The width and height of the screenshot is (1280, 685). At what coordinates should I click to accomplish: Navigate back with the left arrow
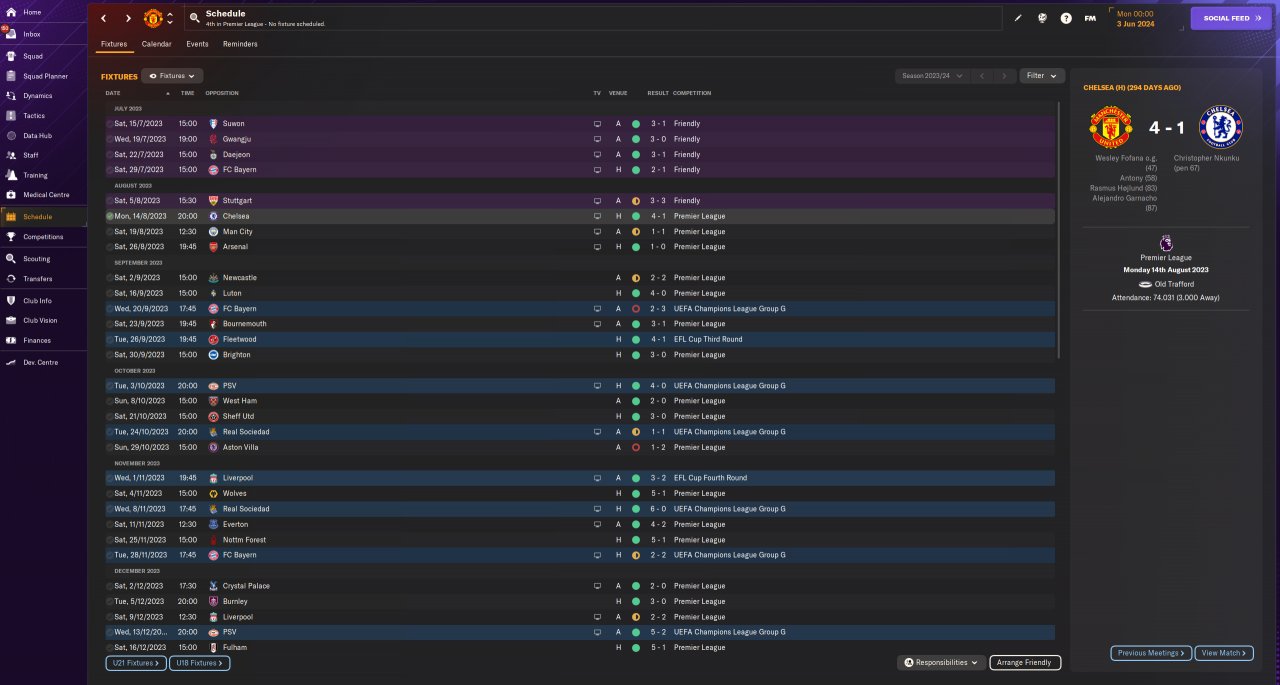click(x=103, y=18)
